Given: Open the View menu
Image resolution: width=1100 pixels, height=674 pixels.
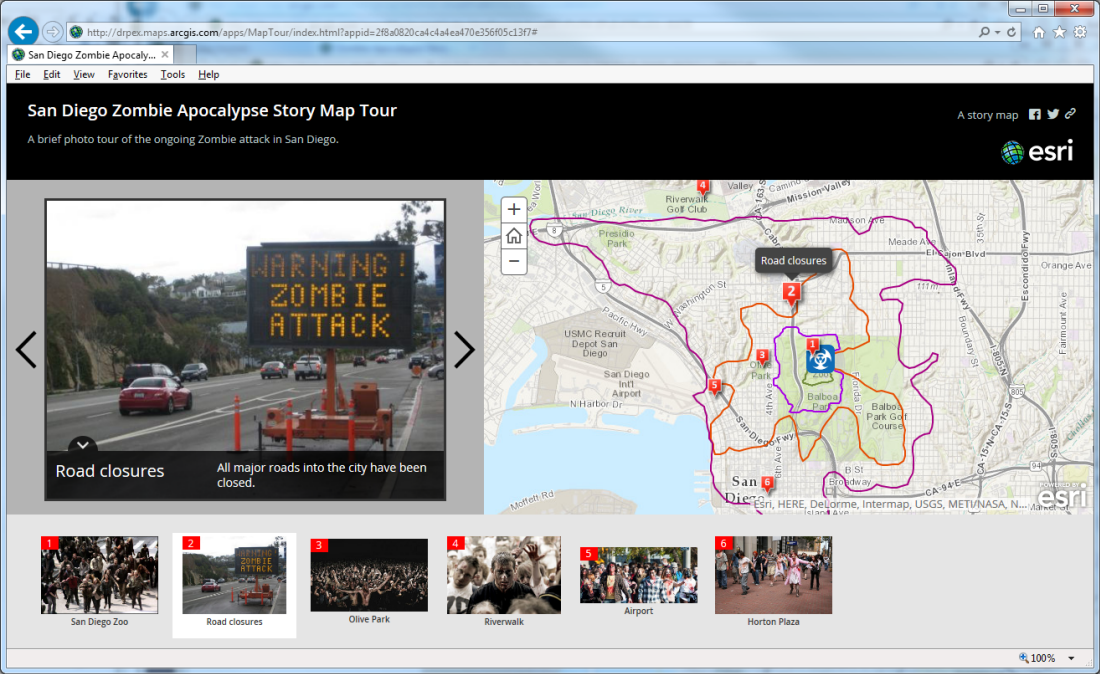Looking at the screenshot, I should (83, 74).
